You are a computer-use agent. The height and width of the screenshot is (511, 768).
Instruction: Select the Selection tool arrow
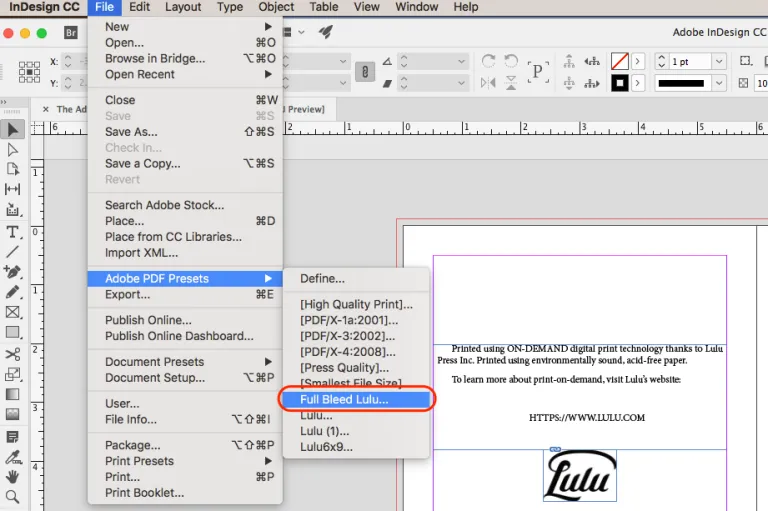[x=13, y=130]
